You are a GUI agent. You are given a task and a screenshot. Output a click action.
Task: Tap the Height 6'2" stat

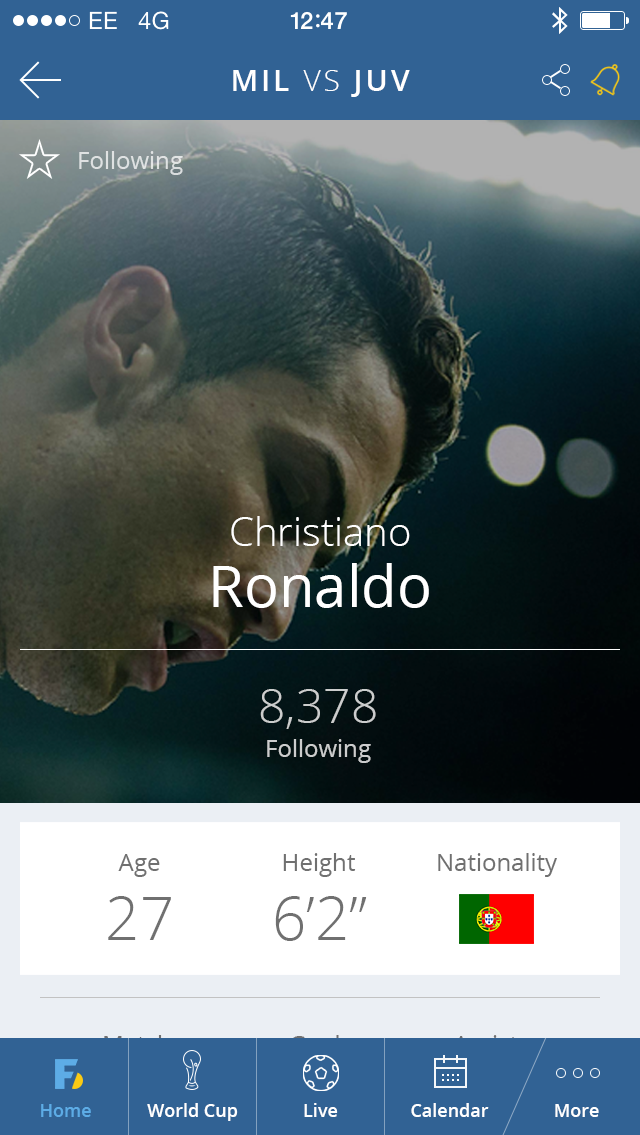(x=319, y=900)
